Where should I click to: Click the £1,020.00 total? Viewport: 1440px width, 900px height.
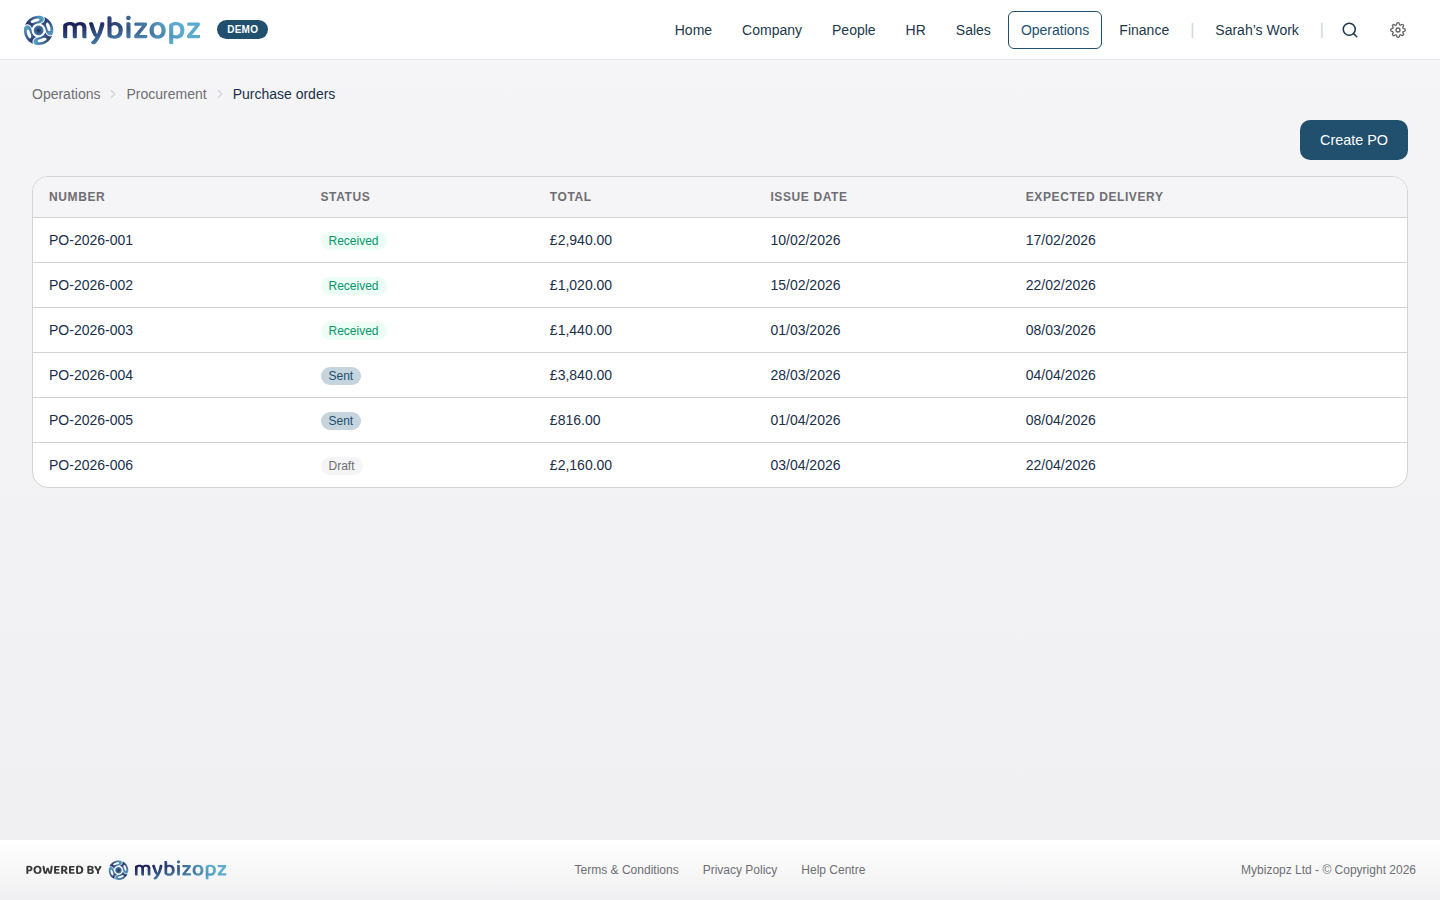[581, 285]
